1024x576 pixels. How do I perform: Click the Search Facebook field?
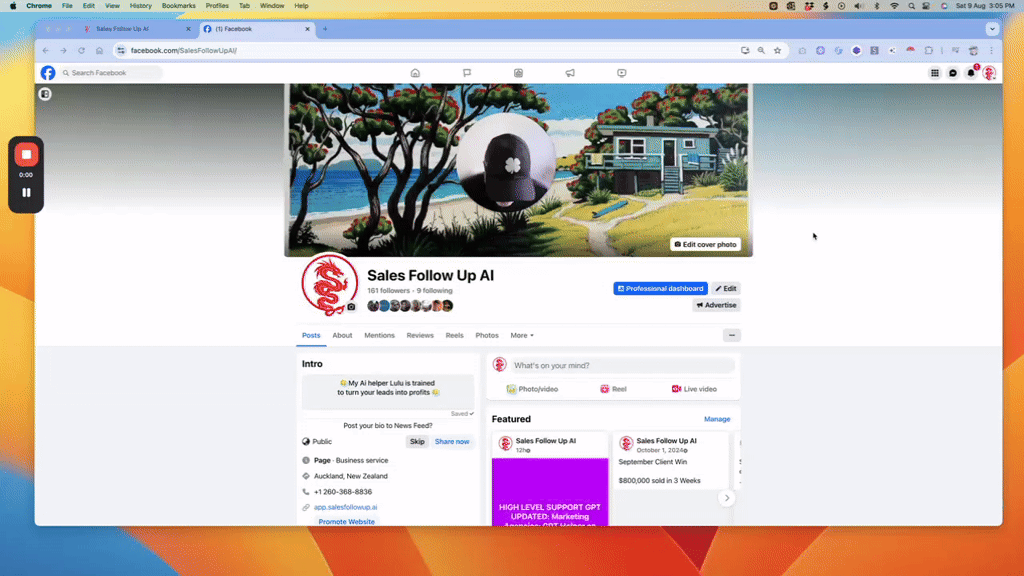pyautogui.click(x=110, y=73)
